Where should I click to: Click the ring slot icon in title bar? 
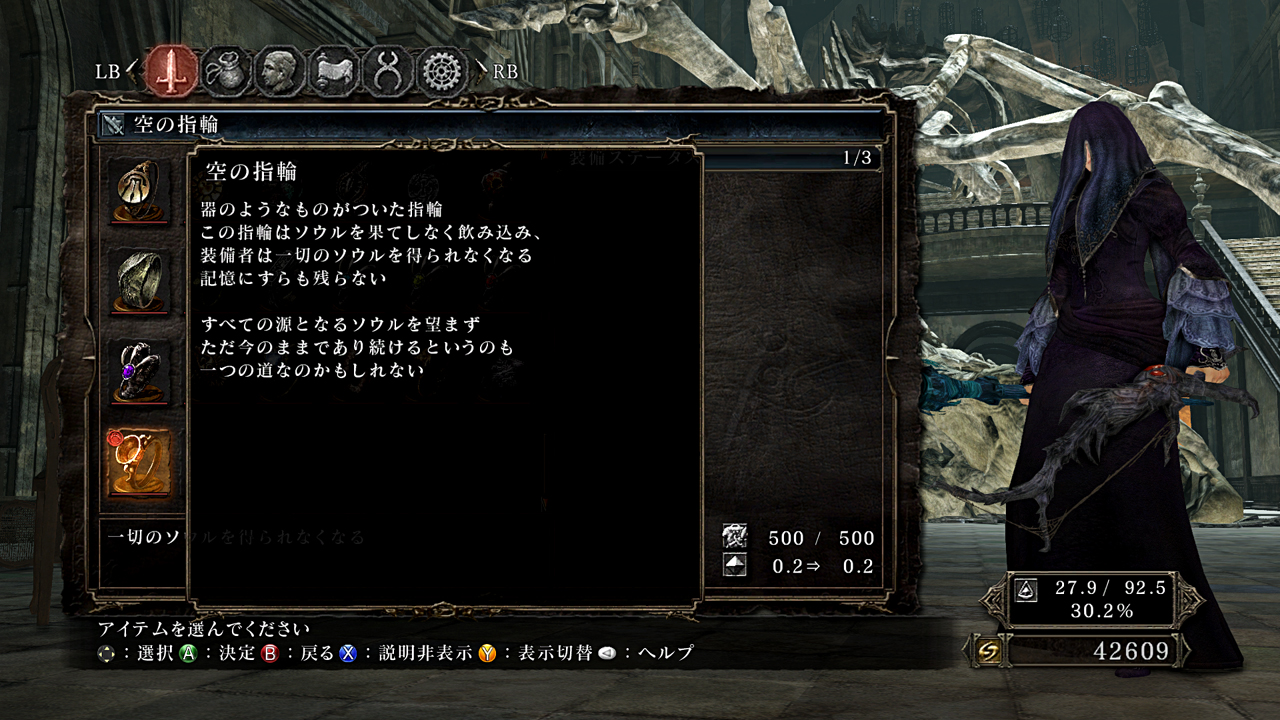tap(113, 125)
